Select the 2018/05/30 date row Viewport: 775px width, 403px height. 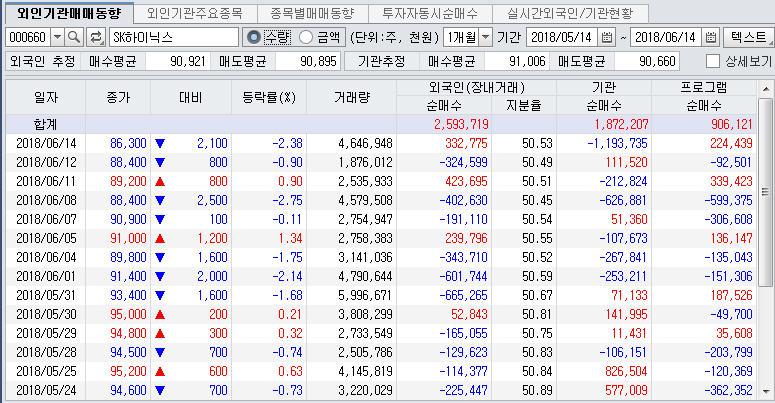coord(381,314)
